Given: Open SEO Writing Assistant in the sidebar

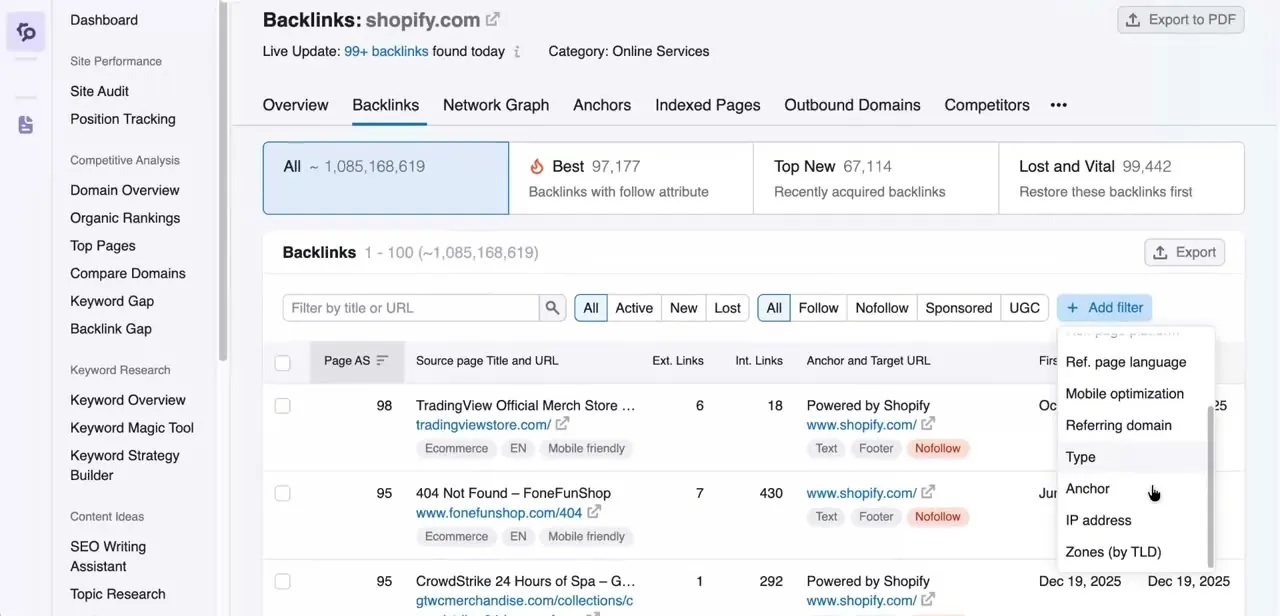Looking at the screenshot, I should pos(108,557).
